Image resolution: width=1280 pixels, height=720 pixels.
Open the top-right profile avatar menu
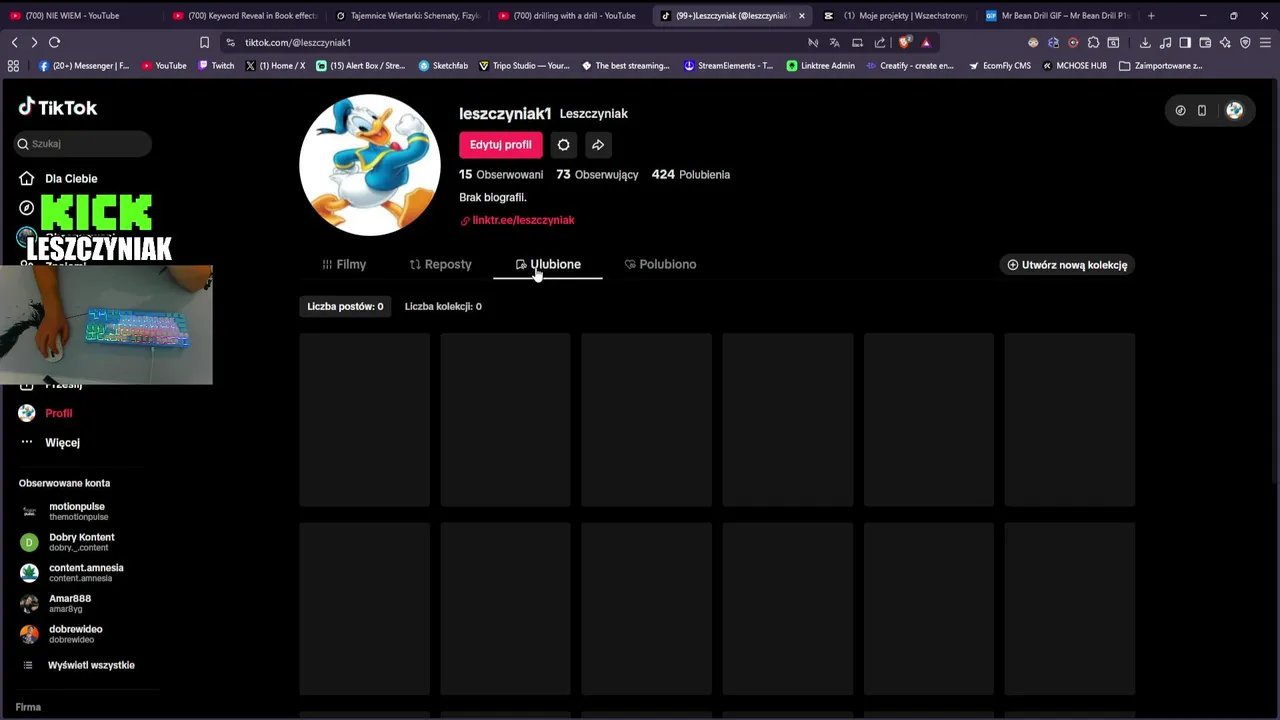(1234, 111)
